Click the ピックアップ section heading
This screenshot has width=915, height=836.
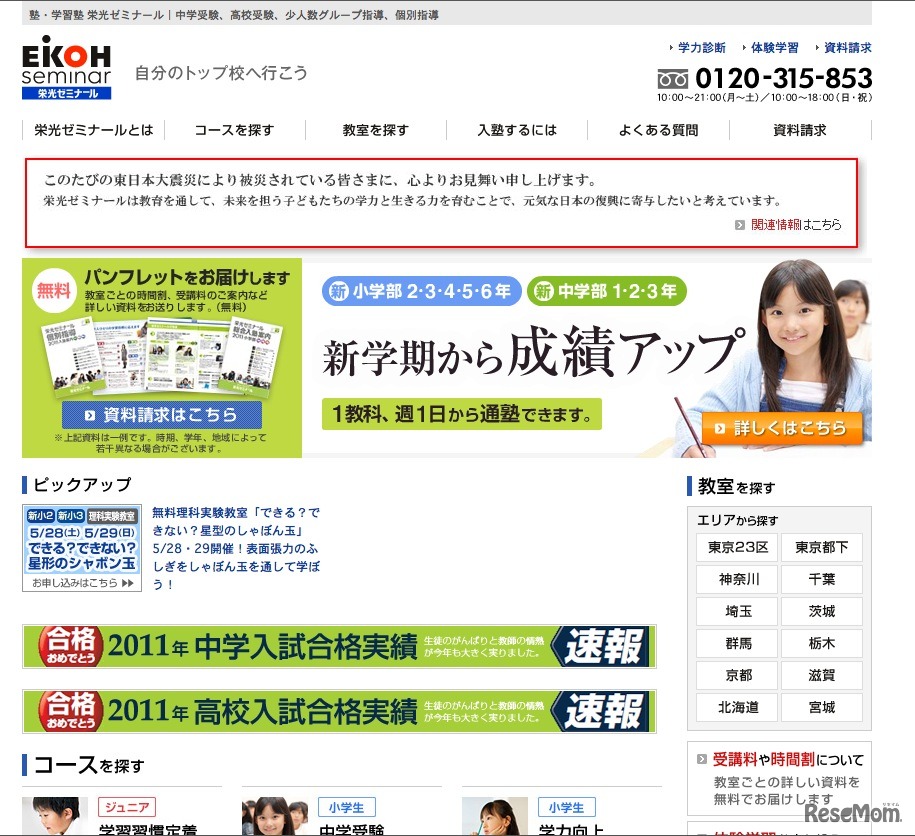(x=82, y=485)
